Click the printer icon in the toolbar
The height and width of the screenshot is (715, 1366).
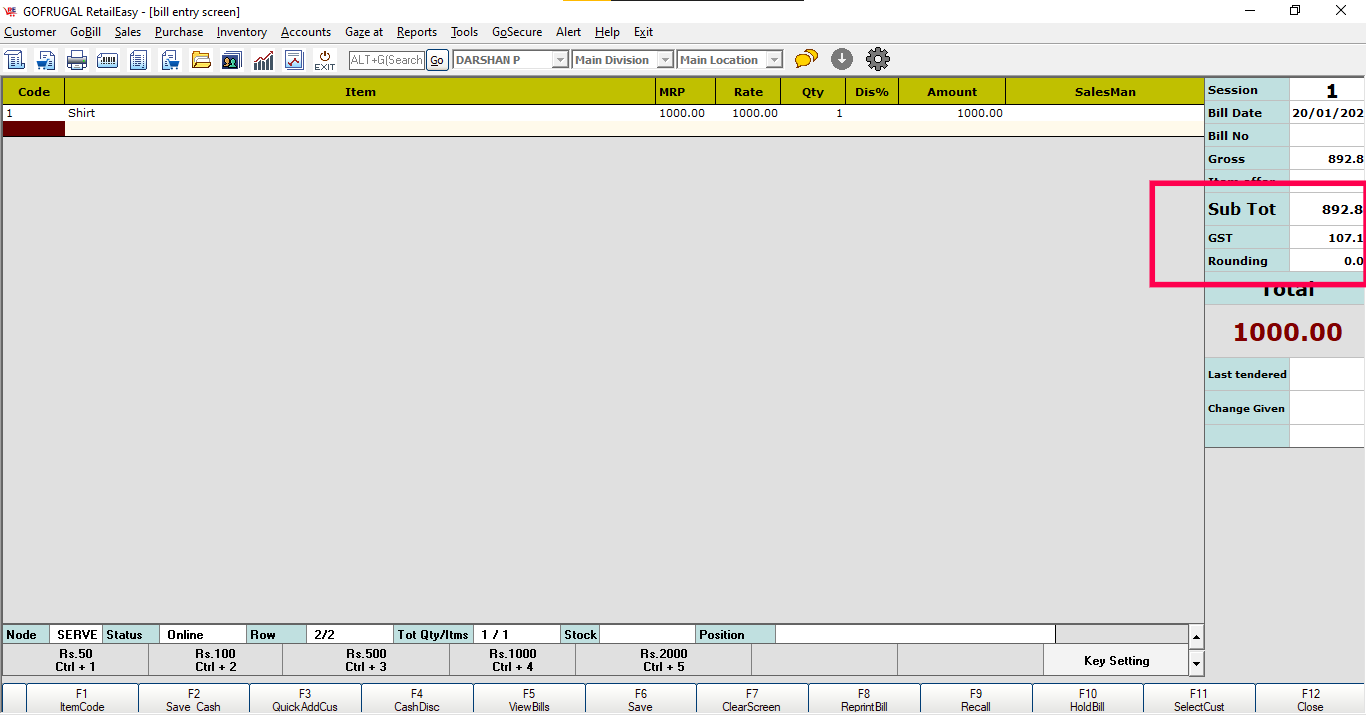(x=77, y=60)
